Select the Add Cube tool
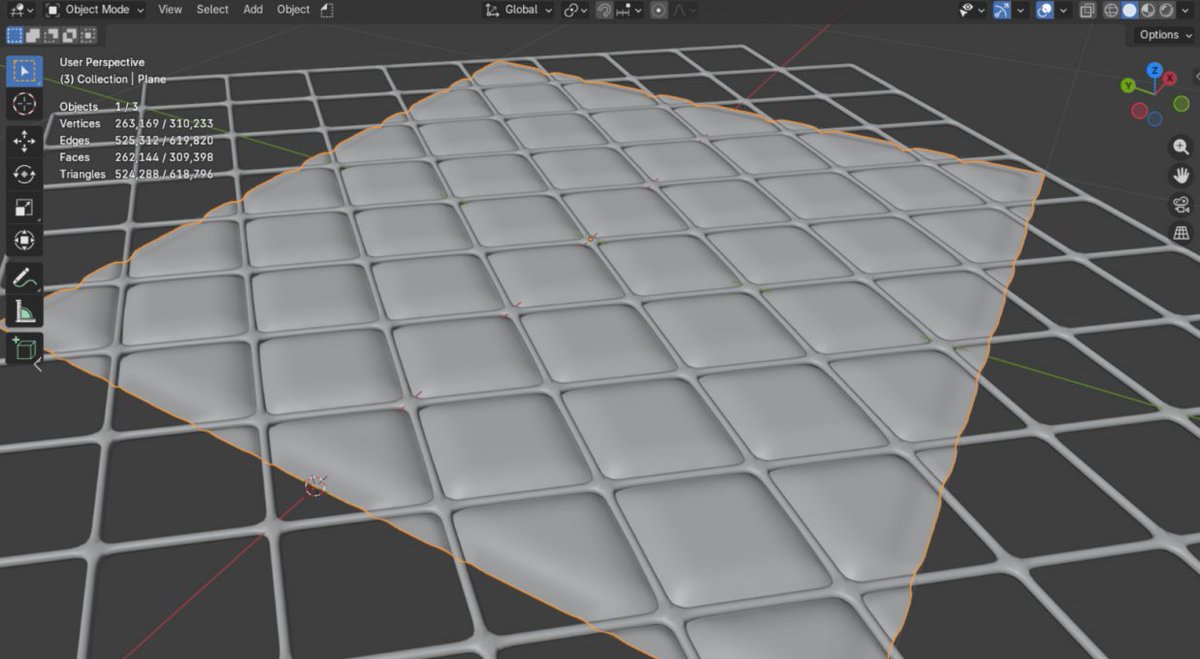This screenshot has width=1200, height=659. tap(25, 348)
